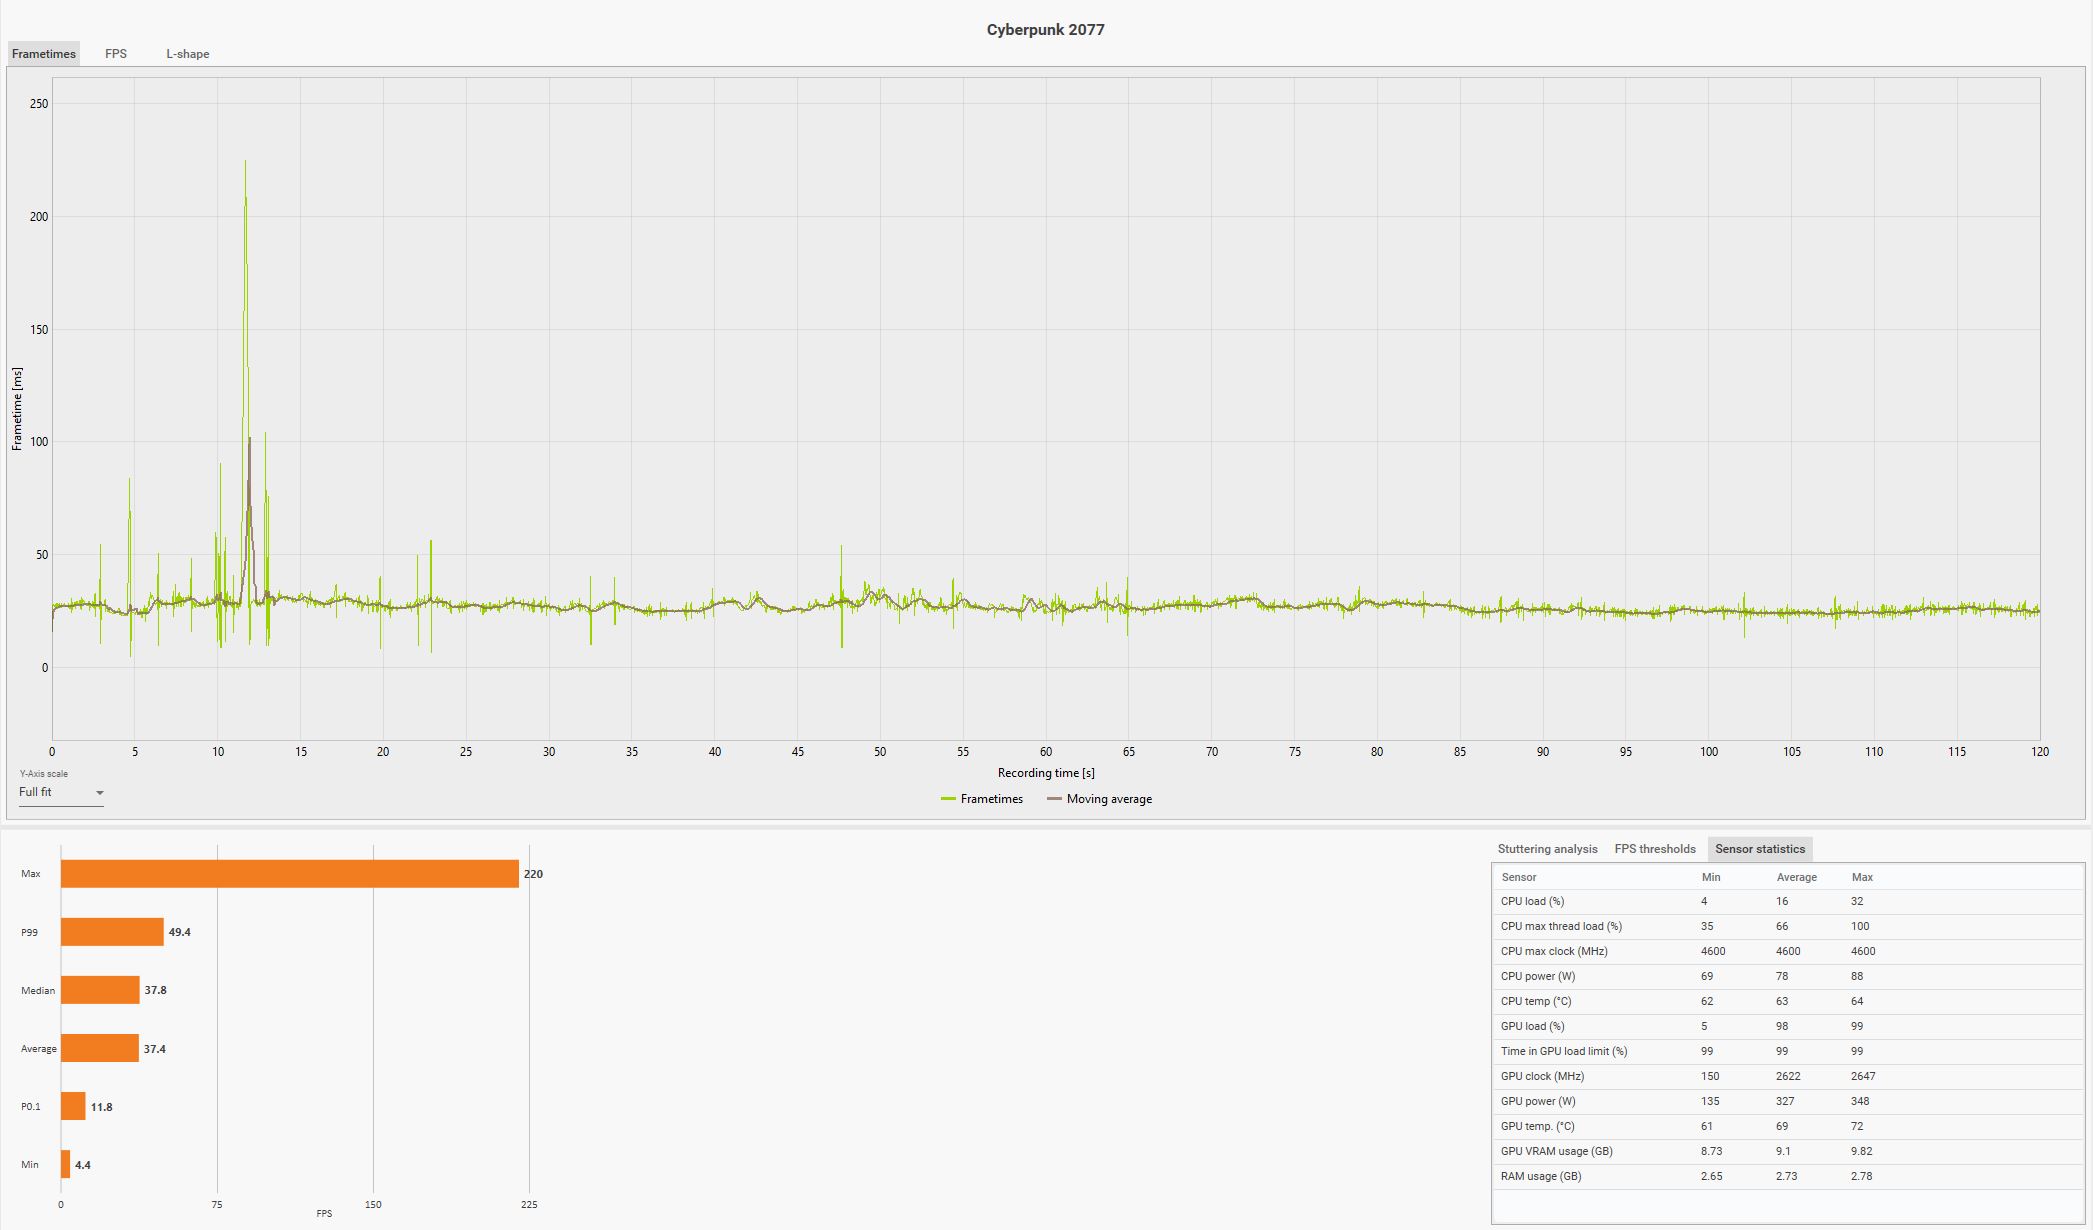Select the CPU temp row
Image resolution: width=2093 pixels, height=1230 pixels.
pos(1535,1001)
